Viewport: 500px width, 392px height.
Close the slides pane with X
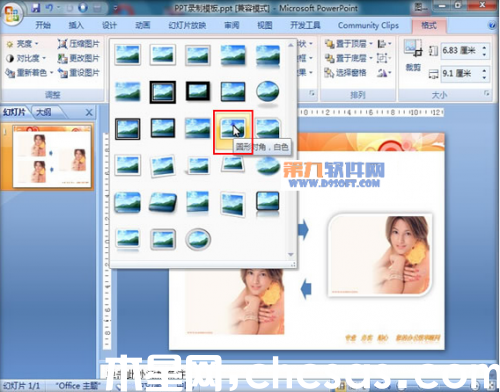click(89, 113)
